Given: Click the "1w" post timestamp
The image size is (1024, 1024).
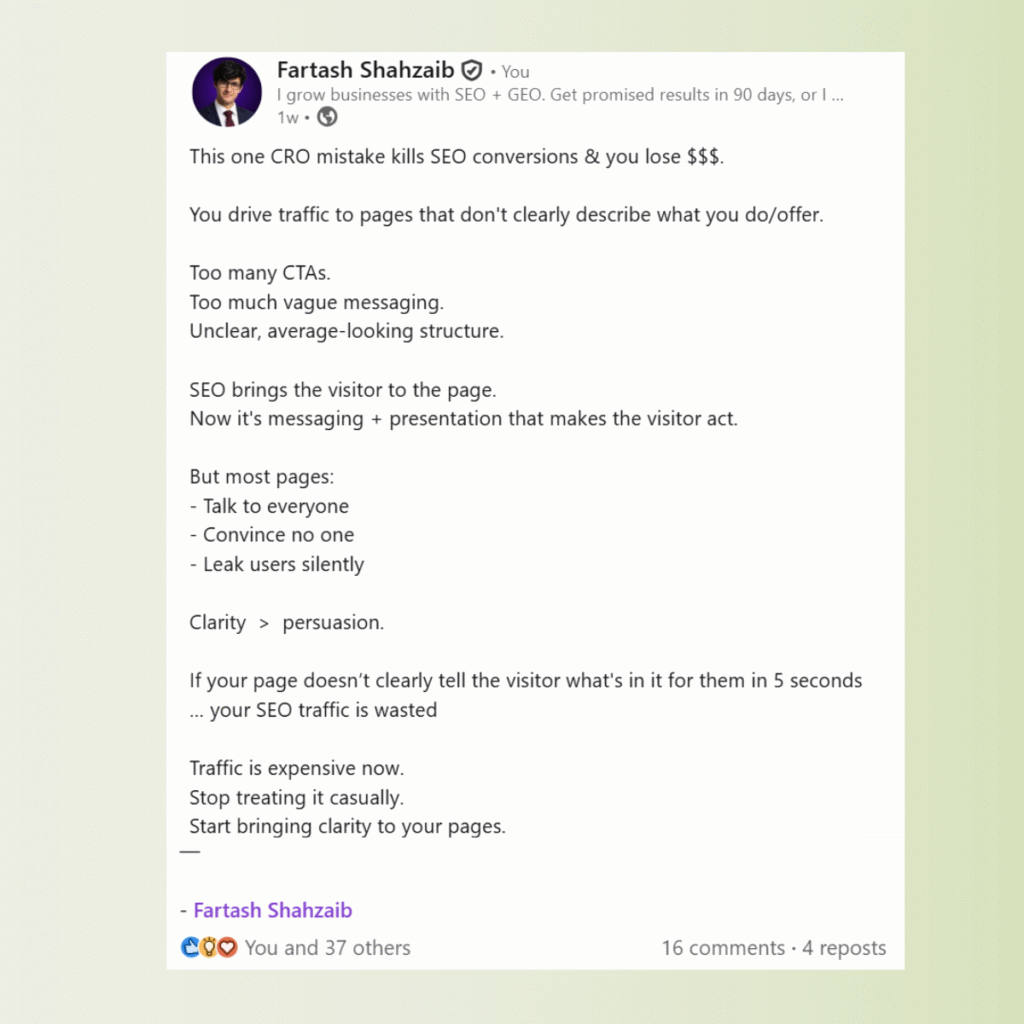Looking at the screenshot, I should (x=287, y=118).
